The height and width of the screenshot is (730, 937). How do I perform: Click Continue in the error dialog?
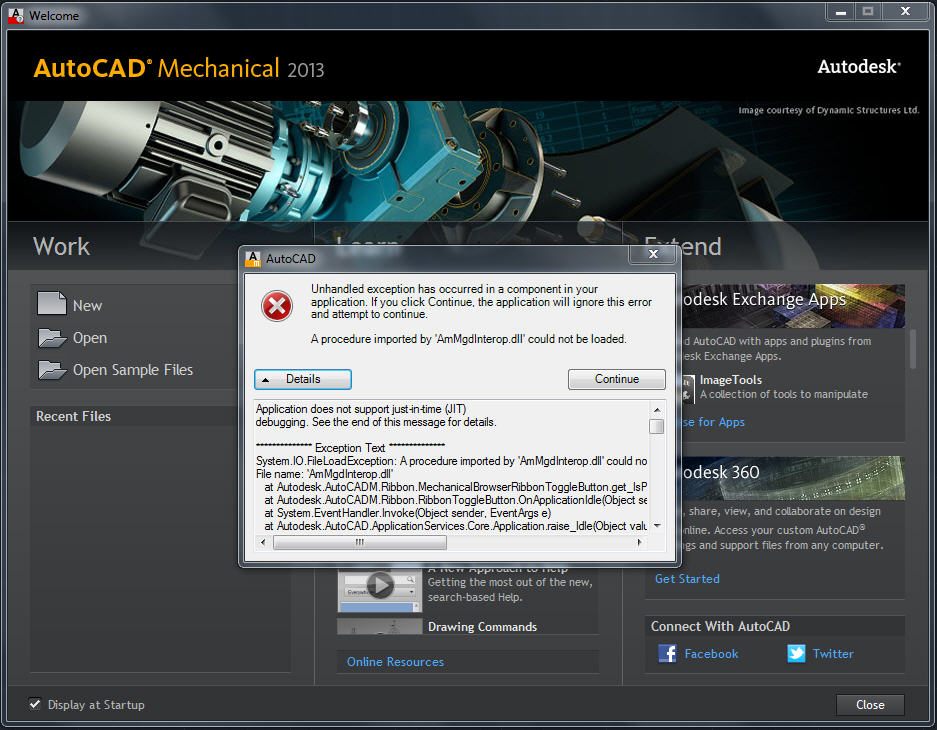[617, 379]
